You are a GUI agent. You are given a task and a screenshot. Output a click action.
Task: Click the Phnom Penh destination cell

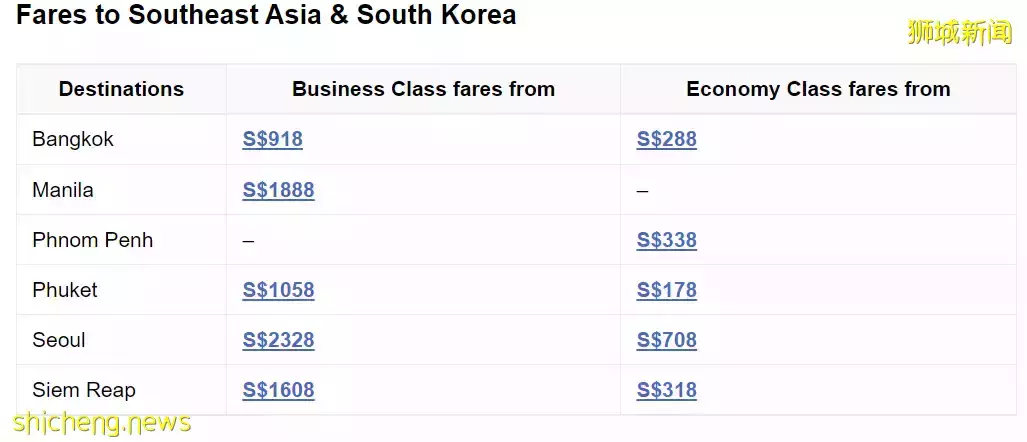(92, 240)
